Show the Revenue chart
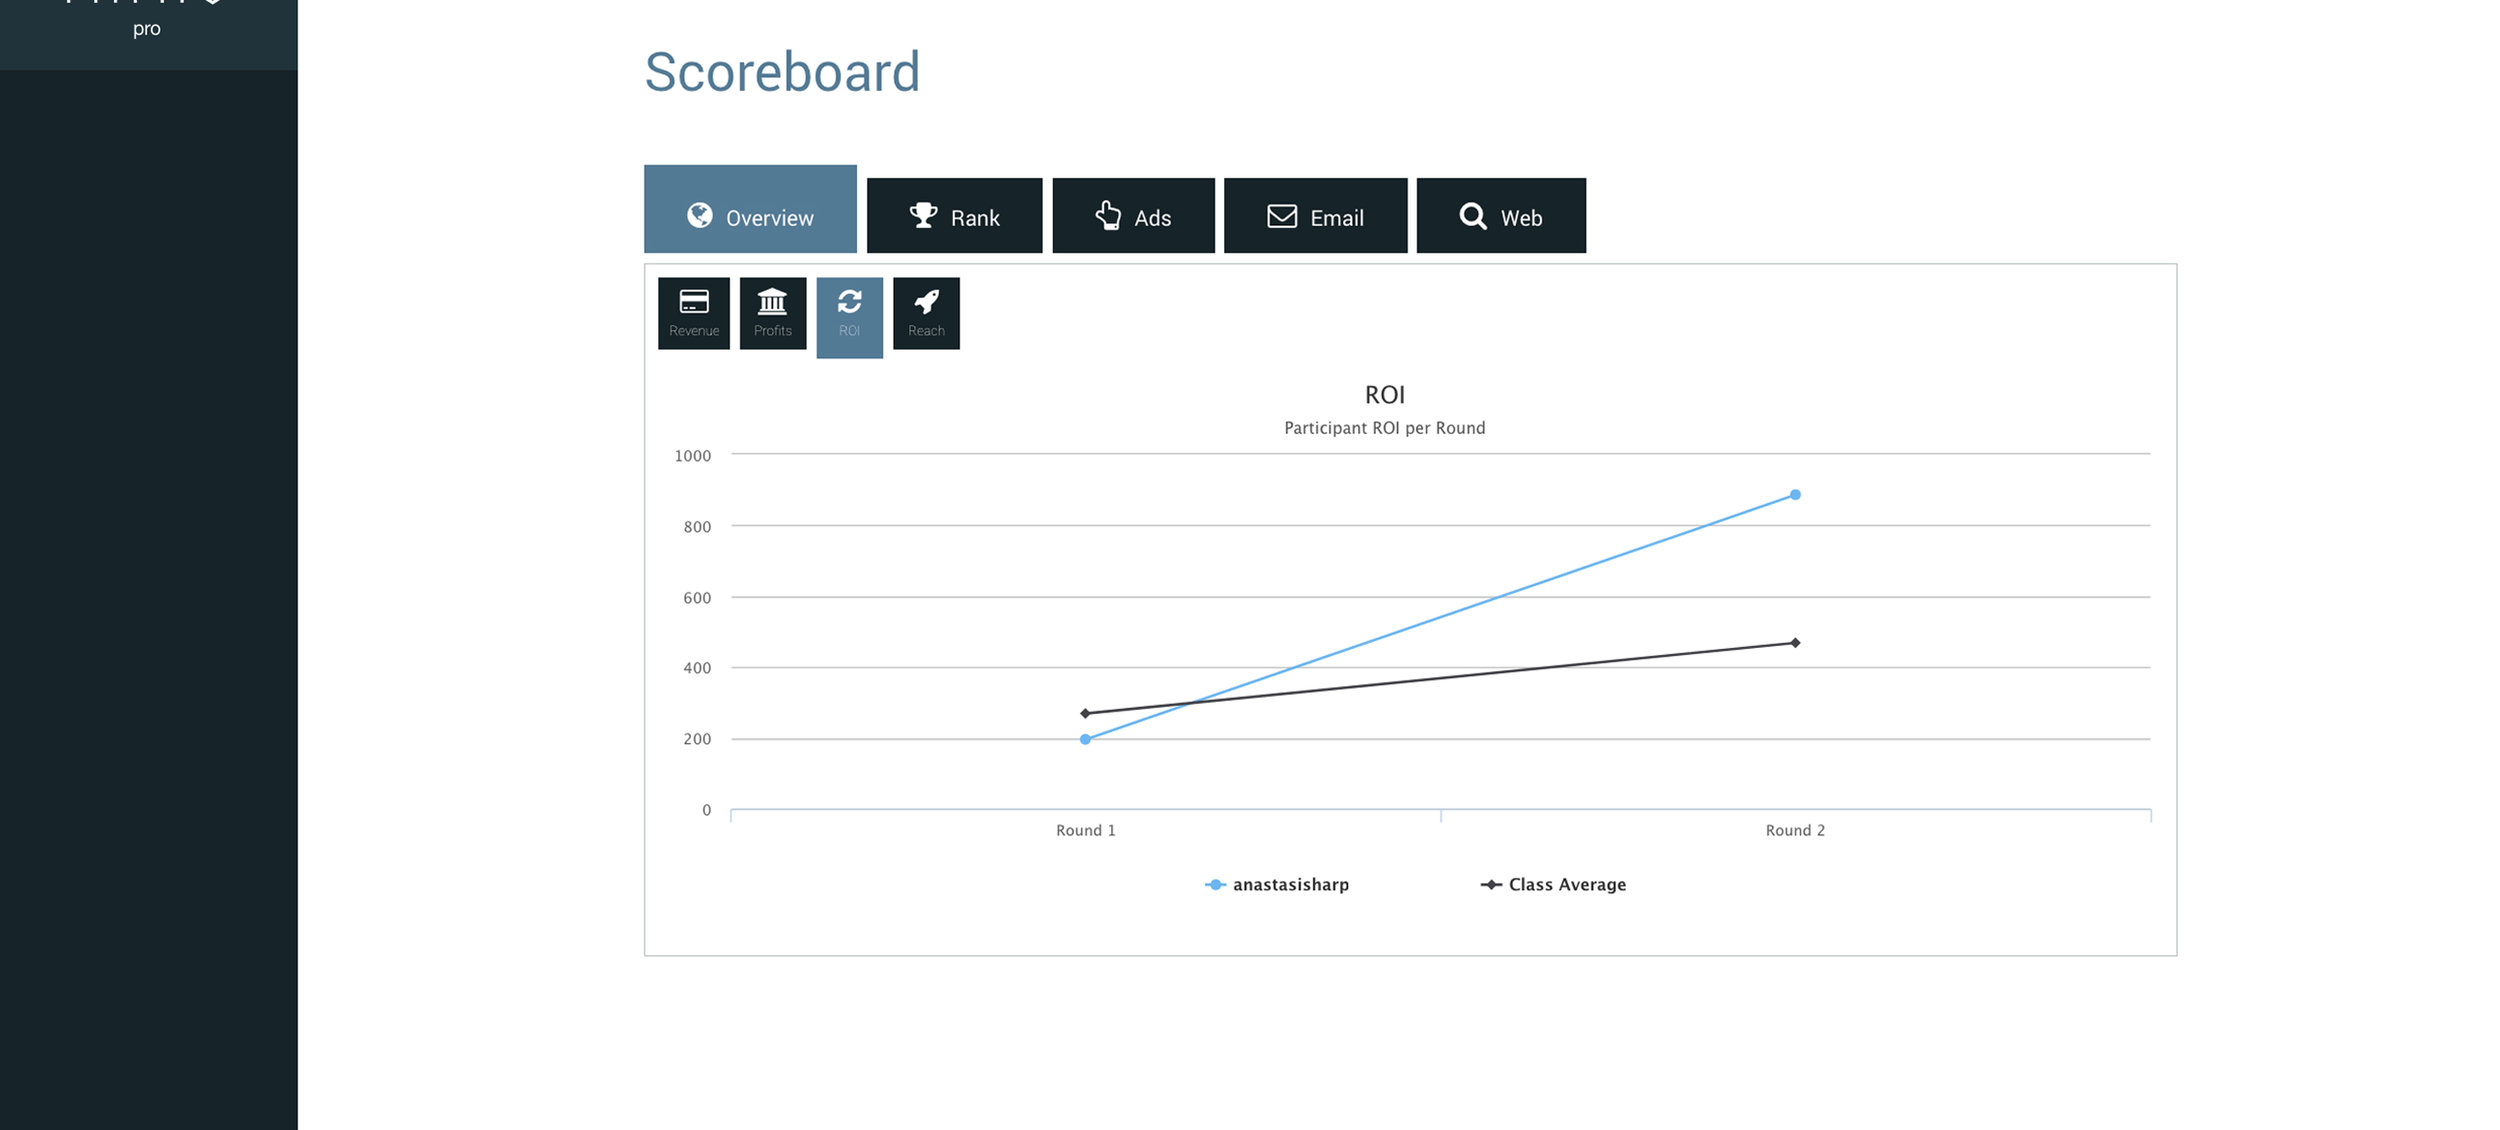2500x1130 pixels. 694,313
